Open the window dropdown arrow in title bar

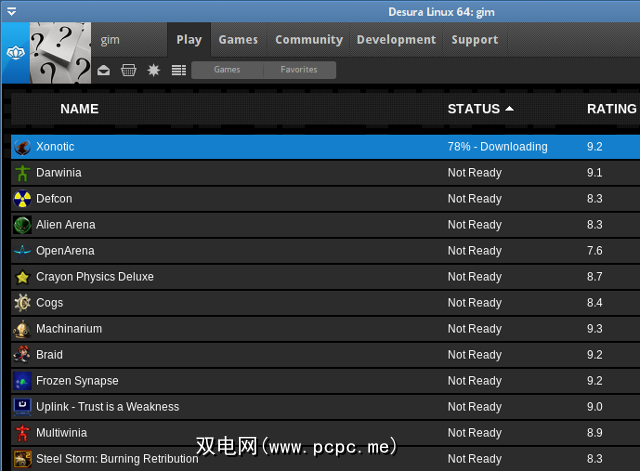coord(11,11)
